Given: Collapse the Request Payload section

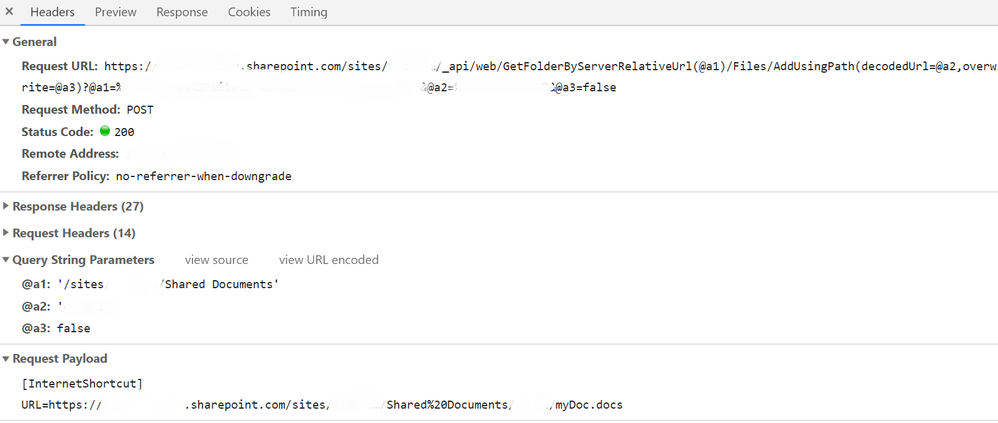Looking at the screenshot, I should point(55,359).
